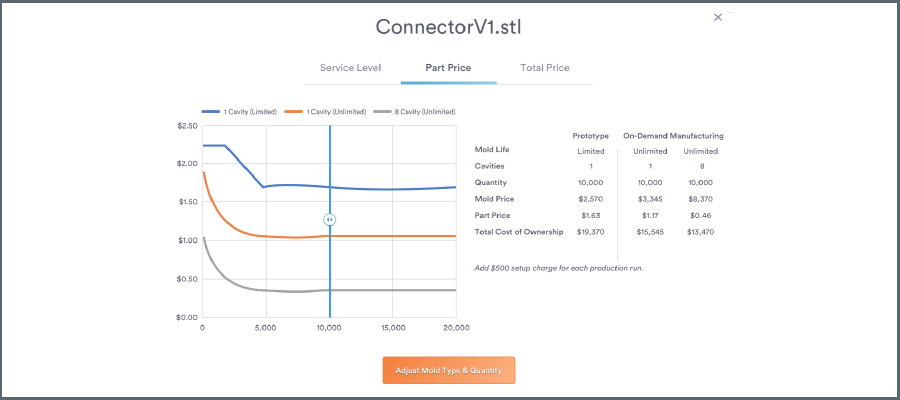Toggle the 1 Cavity (Limited) legend series

[239, 112]
